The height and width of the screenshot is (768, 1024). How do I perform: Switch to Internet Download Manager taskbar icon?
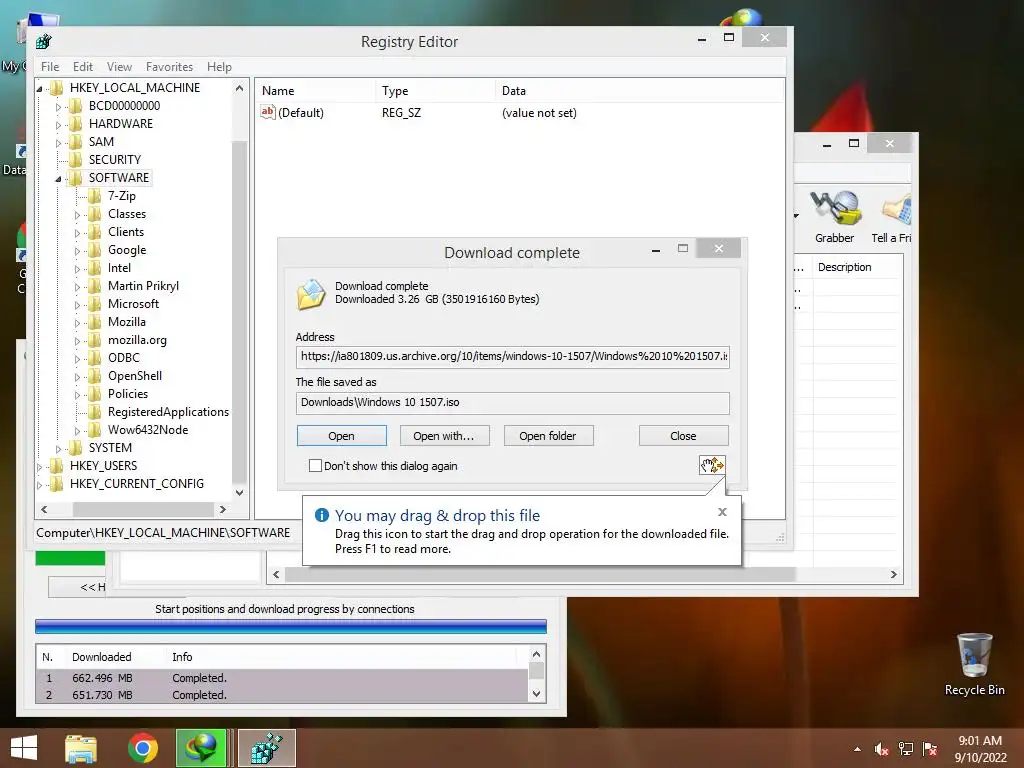pos(201,748)
